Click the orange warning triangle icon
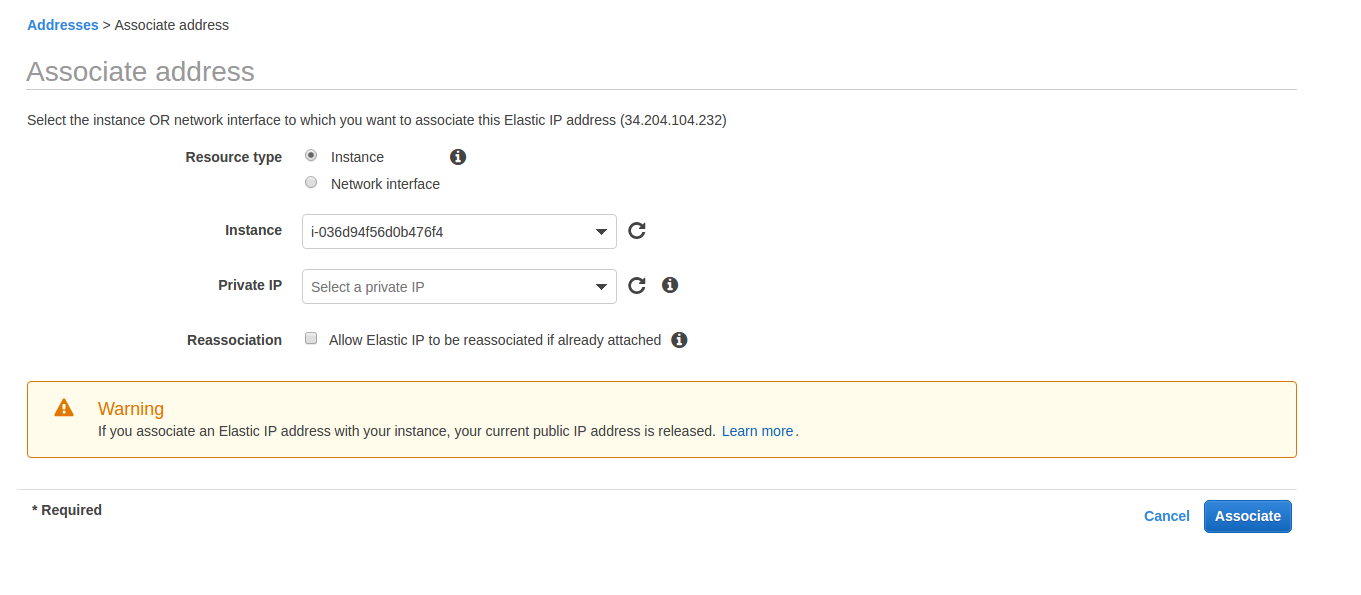This screenshot has width=1361, height=595. pyautogui.click(x=64, y=408)
